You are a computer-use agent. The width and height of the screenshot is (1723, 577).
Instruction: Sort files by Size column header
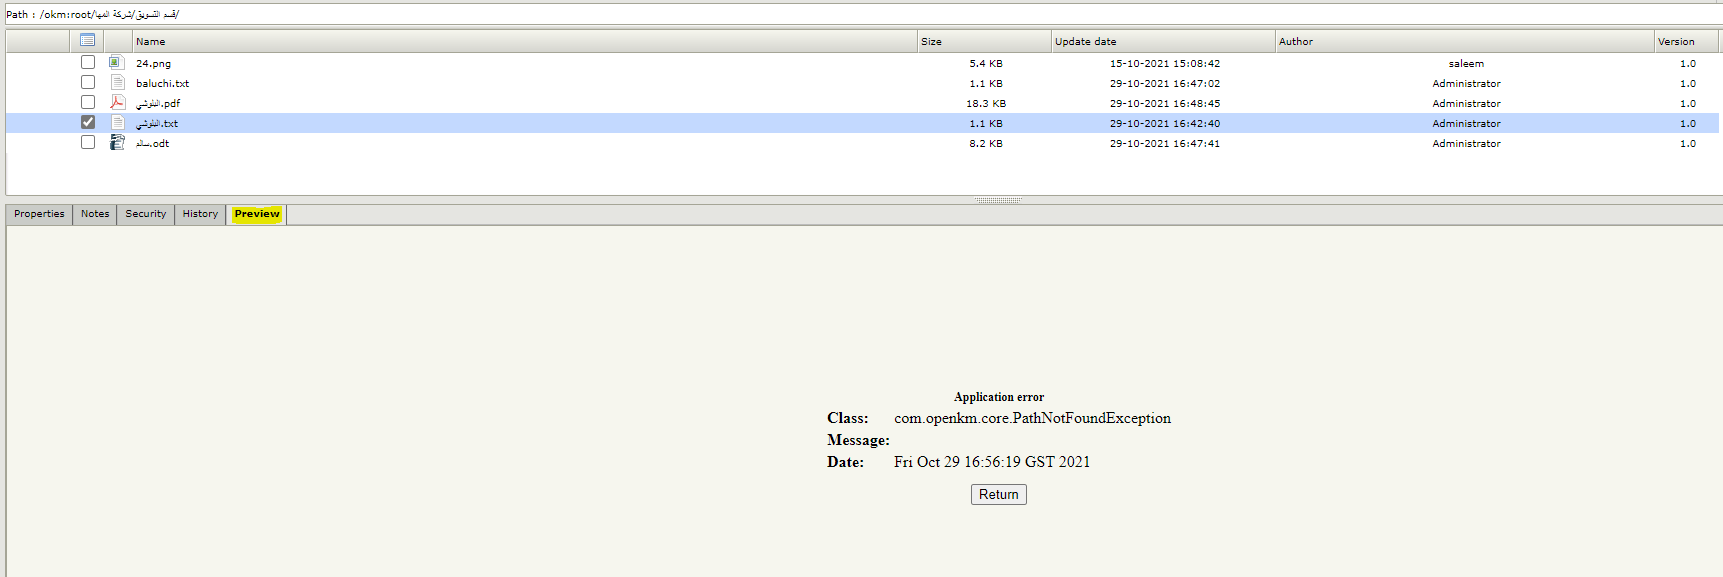tap(931, 42)
